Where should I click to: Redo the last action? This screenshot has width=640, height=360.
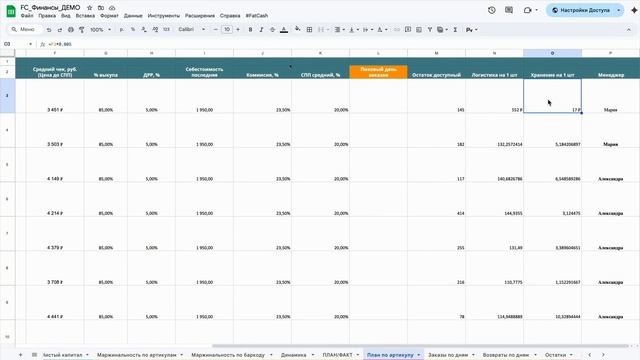pos(60,30)
